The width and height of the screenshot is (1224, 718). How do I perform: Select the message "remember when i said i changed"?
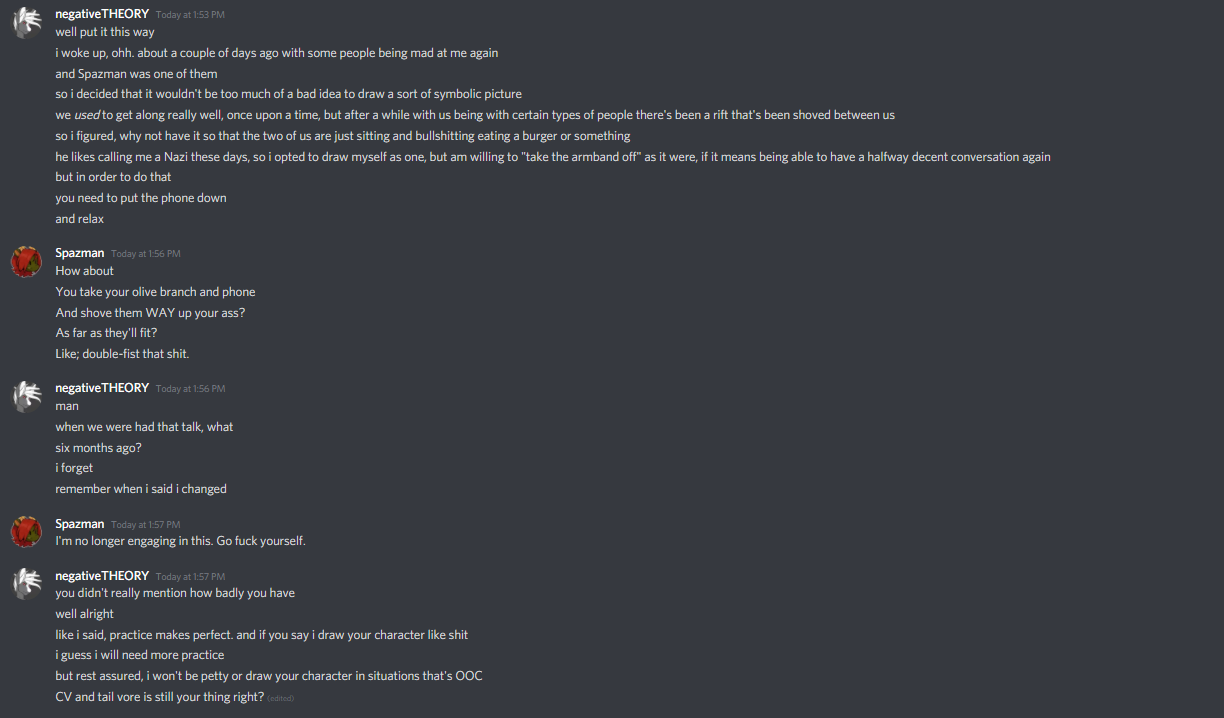[x=141, y=489]
